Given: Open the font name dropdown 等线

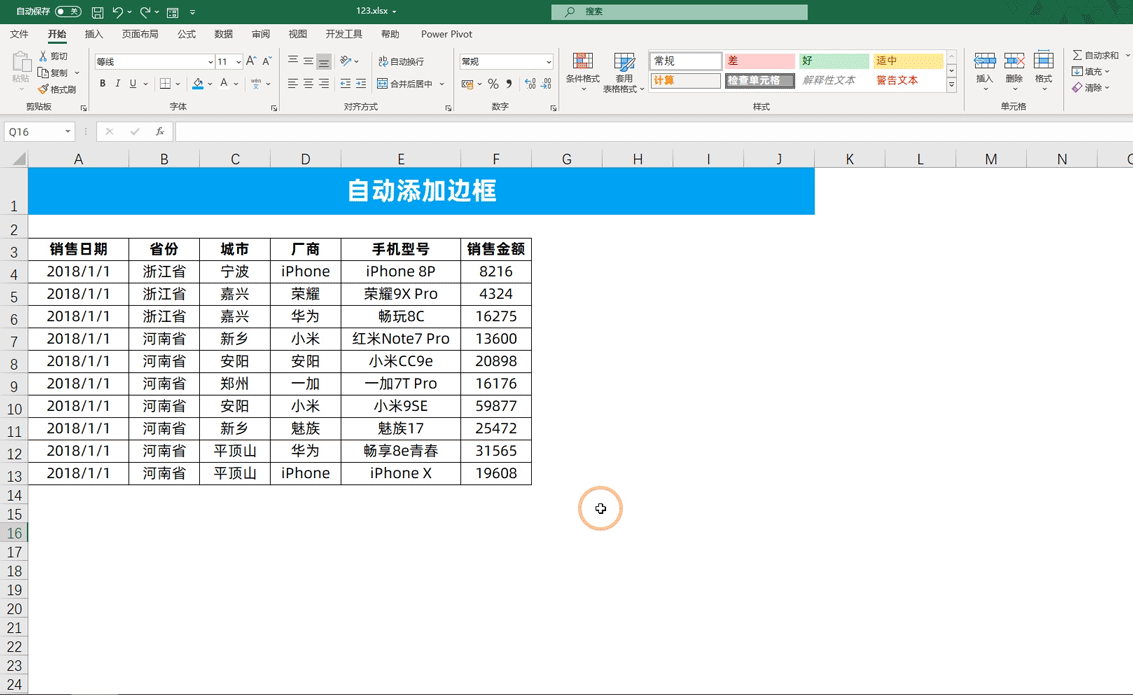Looking at the screenshot, I should [210, 62].
